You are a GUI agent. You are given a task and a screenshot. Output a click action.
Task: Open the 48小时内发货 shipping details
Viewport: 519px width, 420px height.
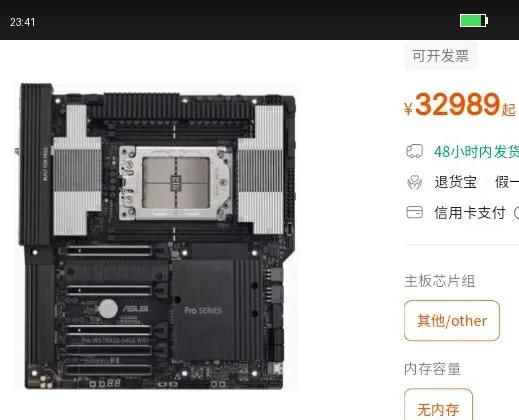tap(476, 152)
